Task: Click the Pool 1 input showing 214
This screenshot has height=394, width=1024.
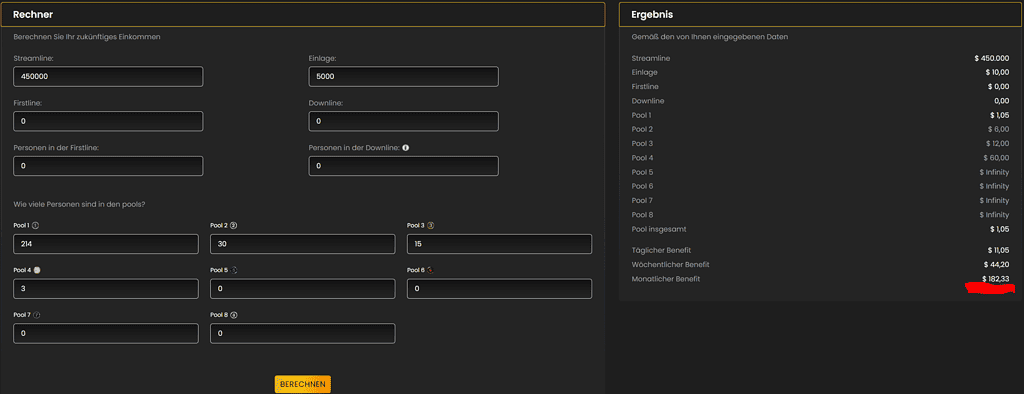Action: click(x=106, y=244)
